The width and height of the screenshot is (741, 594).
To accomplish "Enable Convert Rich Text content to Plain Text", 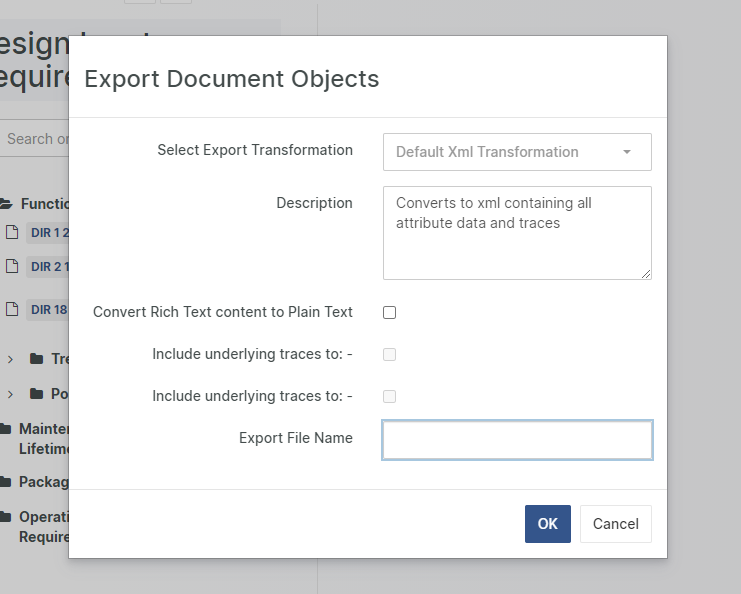I will pyautogui.click(x=390, y=312).
